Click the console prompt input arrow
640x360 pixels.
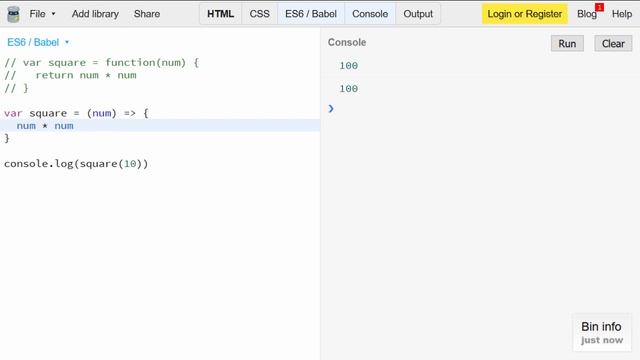click(331, 109)
